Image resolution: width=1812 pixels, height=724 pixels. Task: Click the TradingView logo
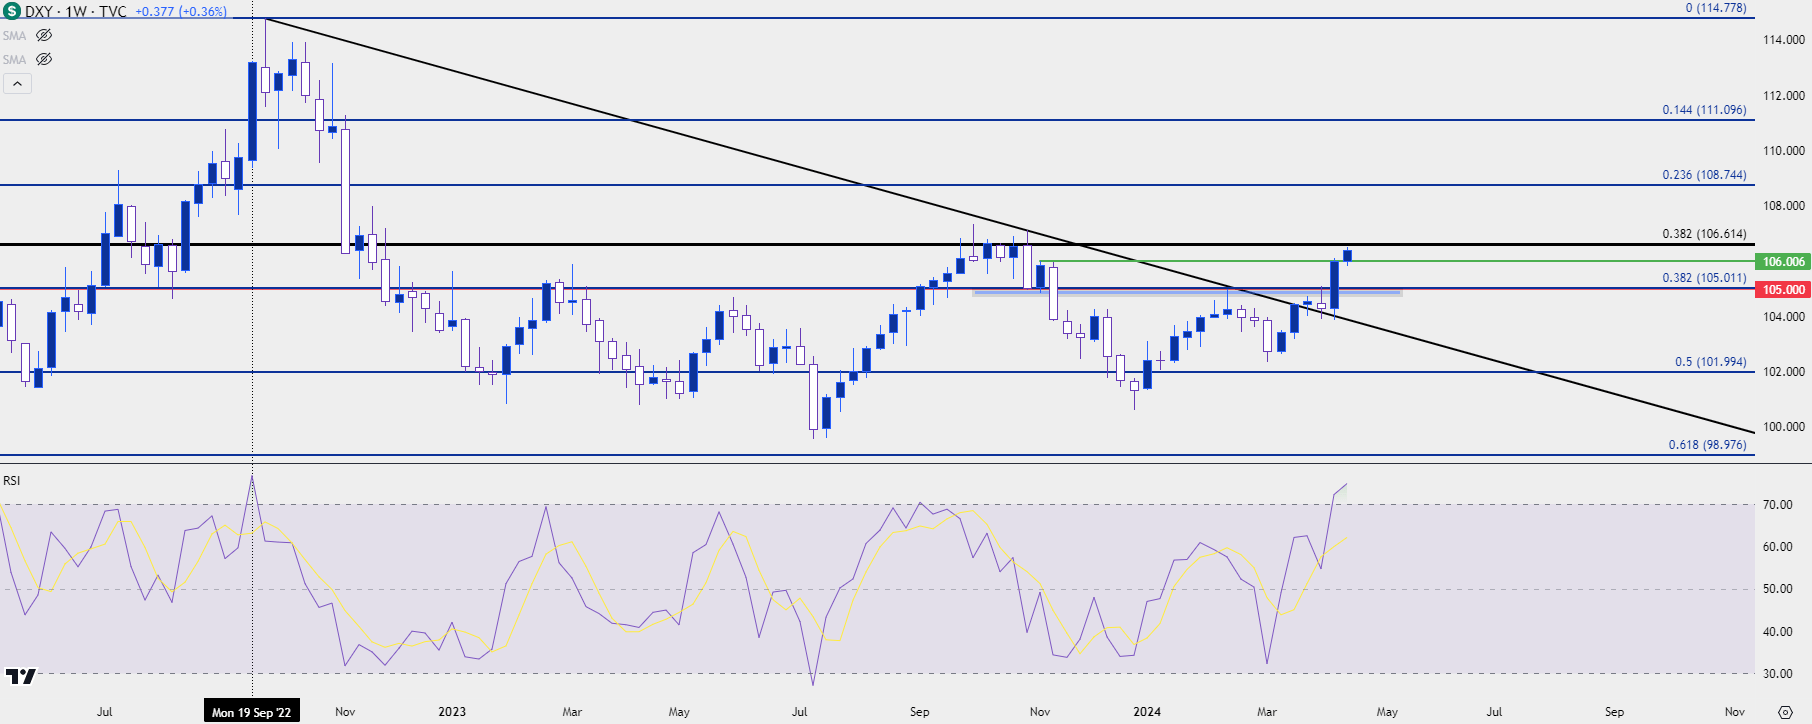20,677
